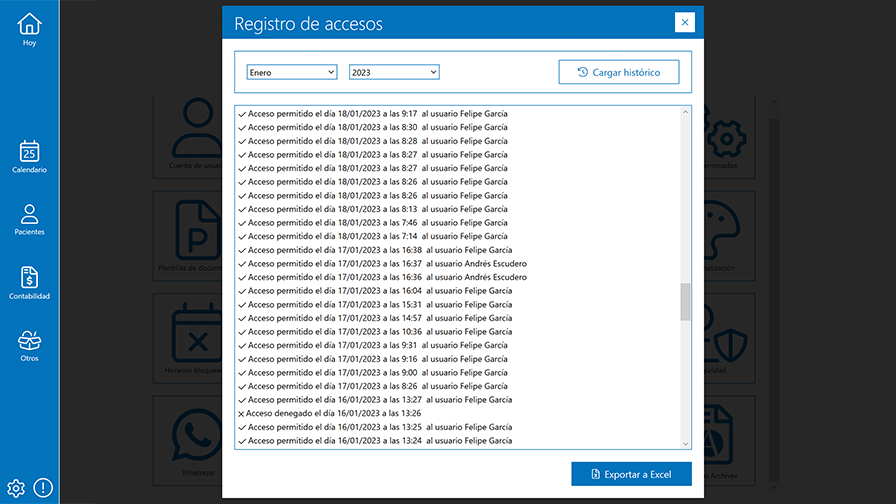Viewport: 896px width, 504px height.
Task: Select entry 17/01/2023 a las 9:00
Action: coord(373,373)
